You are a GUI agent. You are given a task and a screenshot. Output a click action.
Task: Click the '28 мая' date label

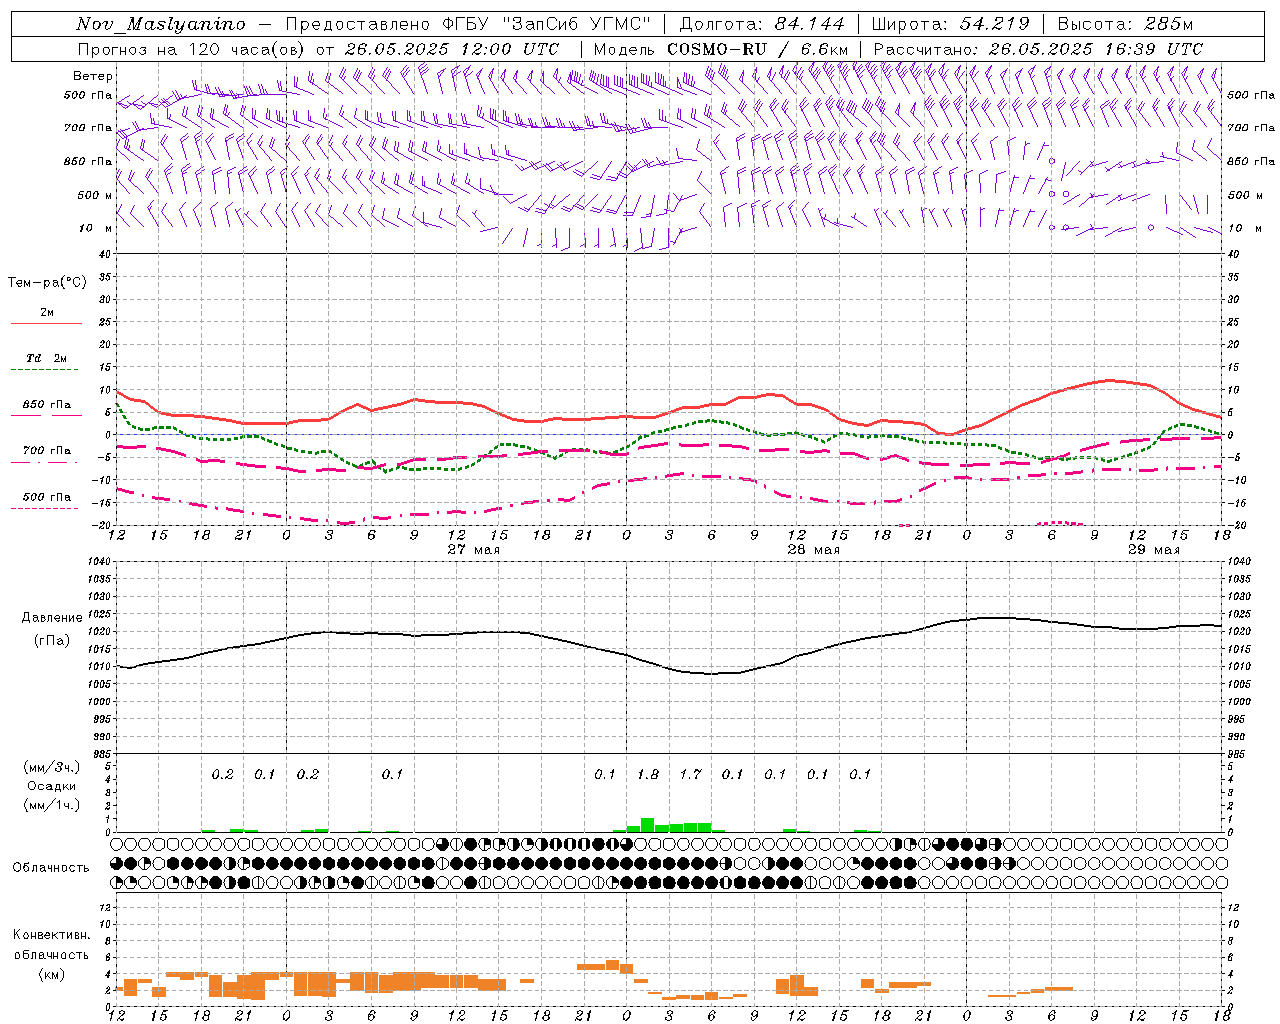pos(814,550)
